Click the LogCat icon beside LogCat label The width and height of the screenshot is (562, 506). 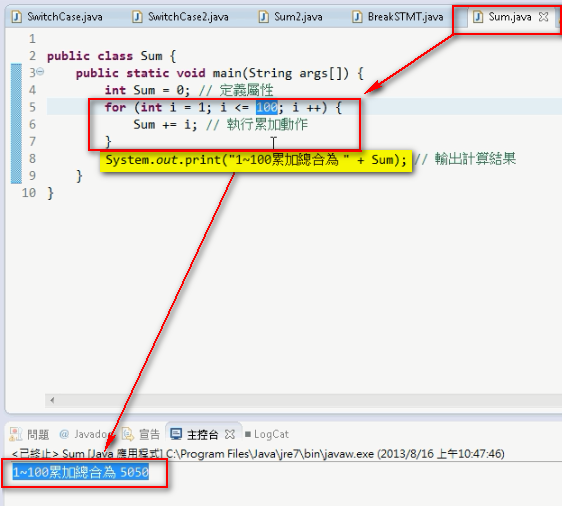click(248, 434)
